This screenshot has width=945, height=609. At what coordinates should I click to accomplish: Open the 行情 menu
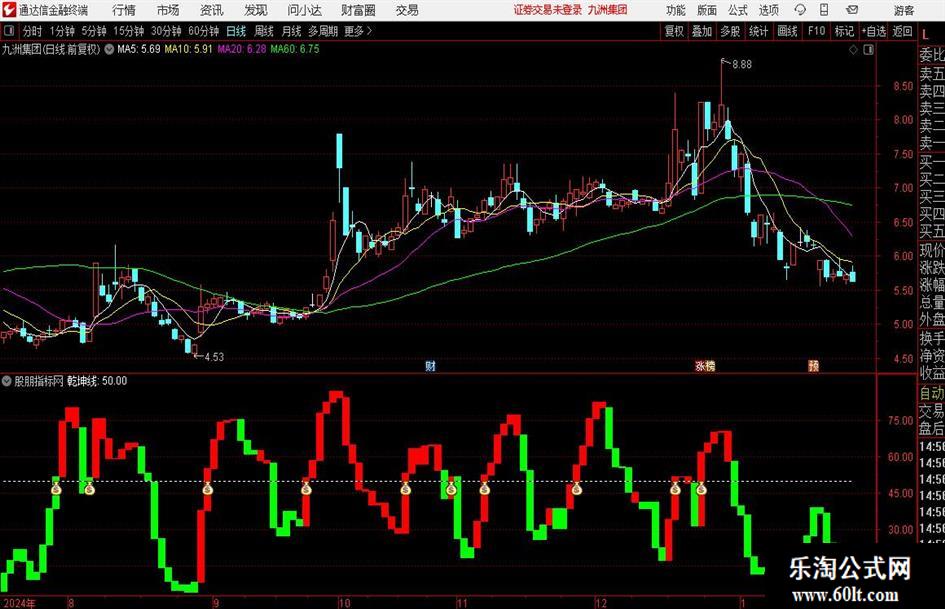(124, 10)
